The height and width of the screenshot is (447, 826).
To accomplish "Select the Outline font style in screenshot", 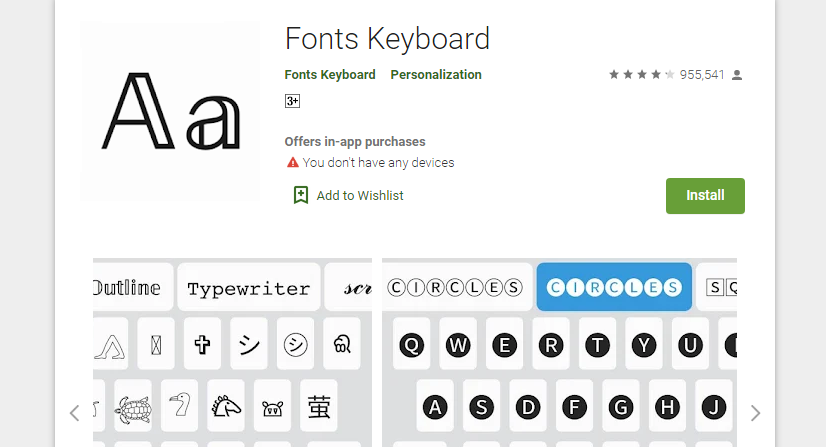I will click(133, 287).
